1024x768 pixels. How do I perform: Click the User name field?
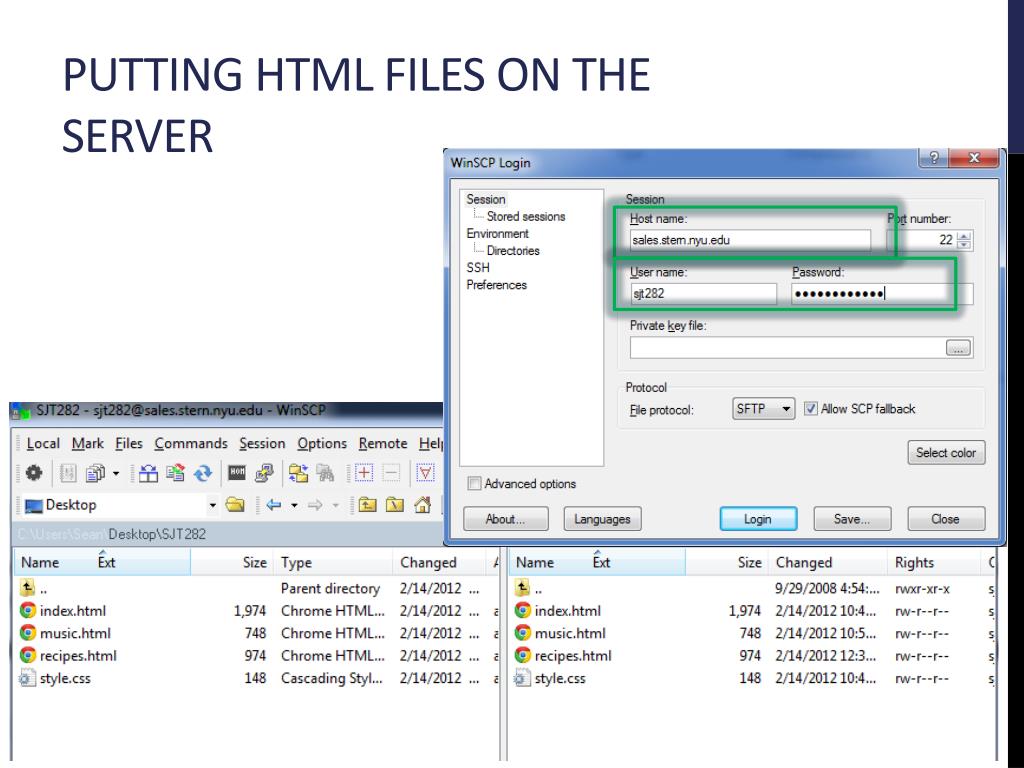pos(703,293)
